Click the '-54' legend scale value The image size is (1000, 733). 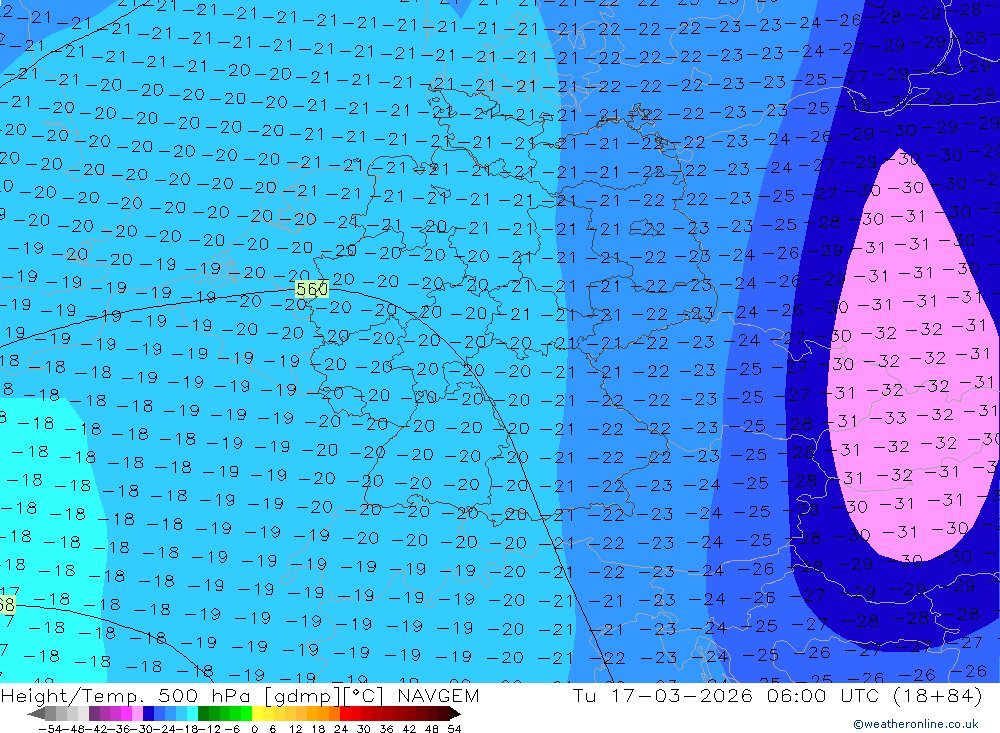pos(51,729)
